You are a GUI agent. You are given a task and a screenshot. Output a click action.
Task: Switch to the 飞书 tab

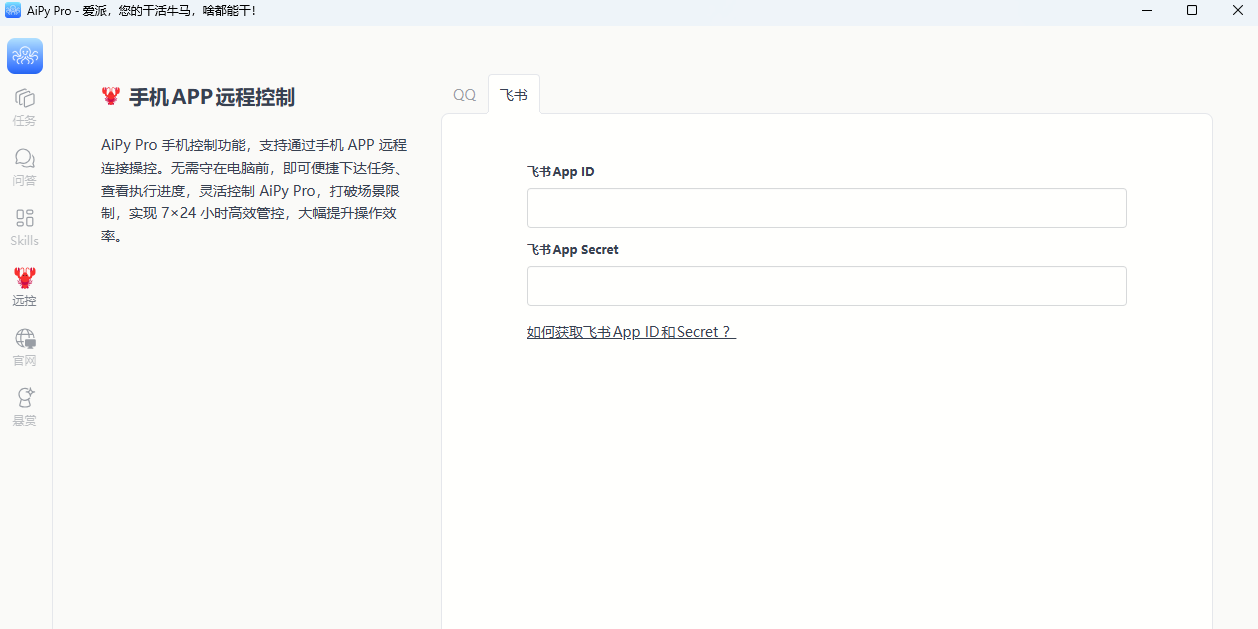[x=513, y=94]
